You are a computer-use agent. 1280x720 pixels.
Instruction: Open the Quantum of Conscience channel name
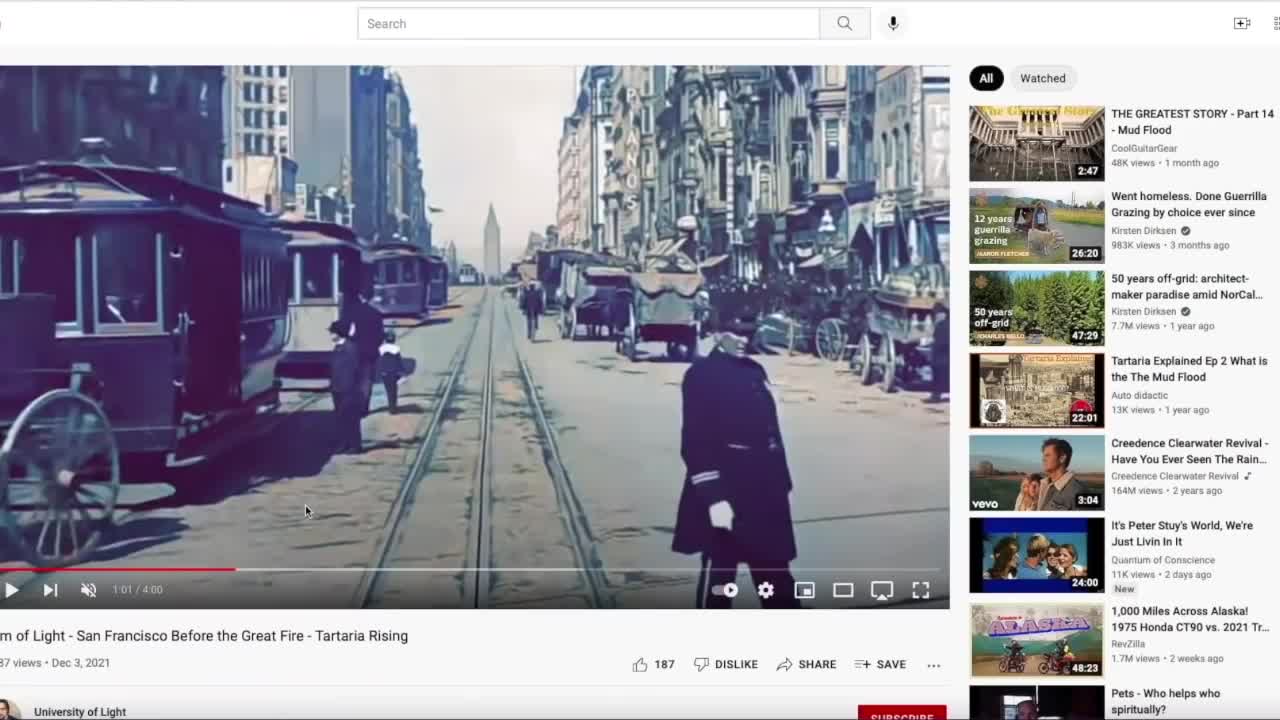pos(1163,560)
